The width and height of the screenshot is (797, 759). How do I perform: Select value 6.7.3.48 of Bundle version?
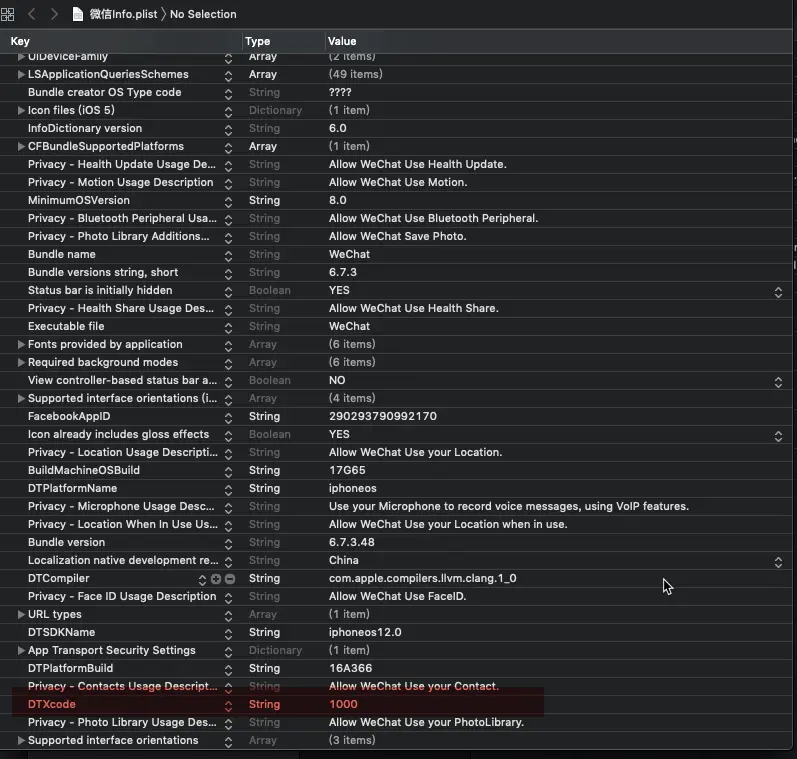pos(351,542)
